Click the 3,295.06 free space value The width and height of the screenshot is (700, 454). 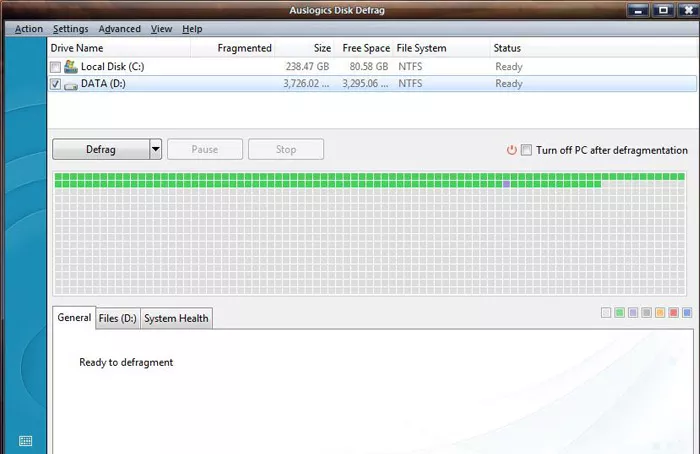[365, 83]
